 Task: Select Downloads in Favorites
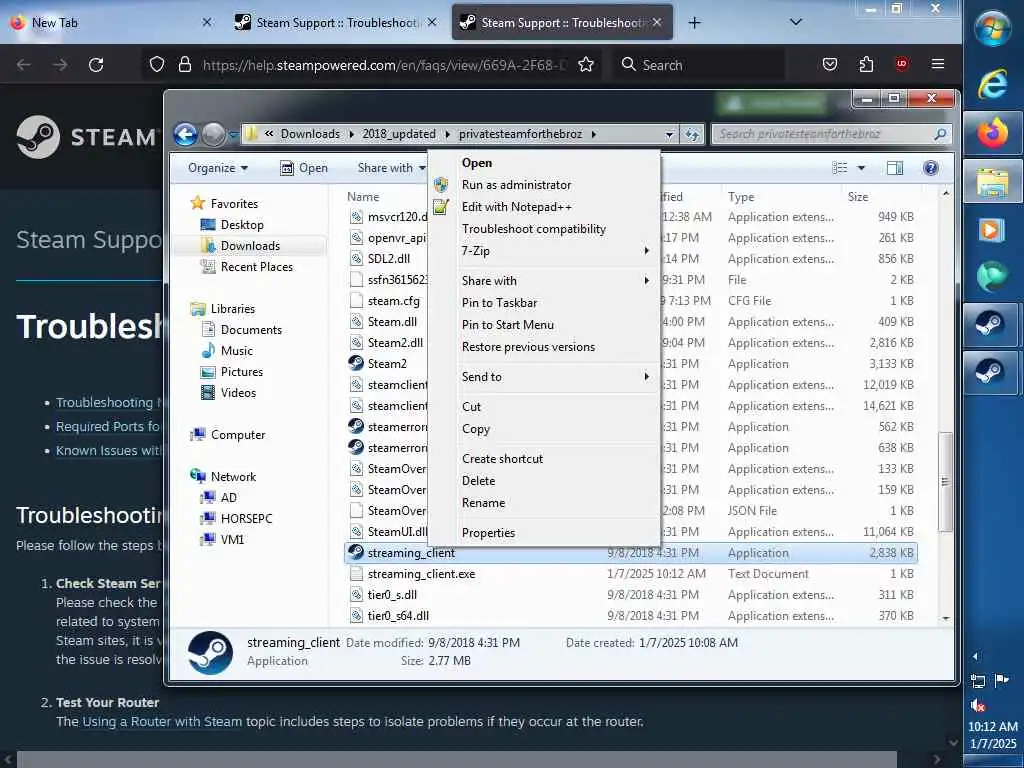coord(250,246)
